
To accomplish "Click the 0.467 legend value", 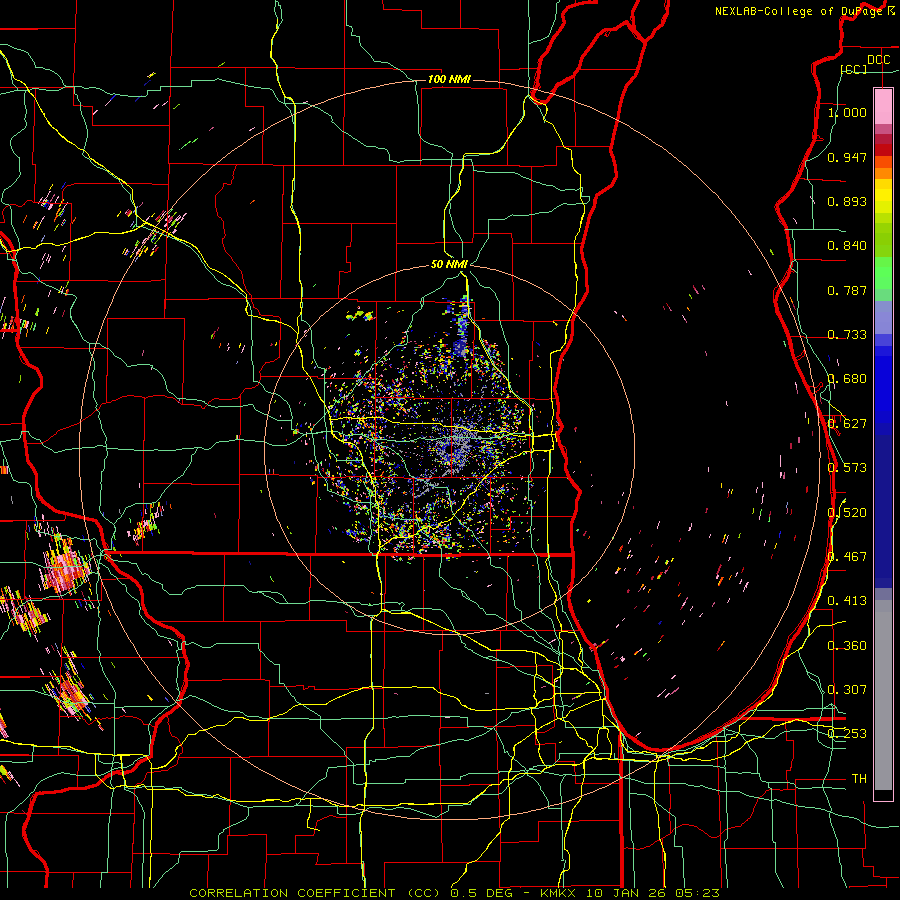I will click(x=847, y=556).
